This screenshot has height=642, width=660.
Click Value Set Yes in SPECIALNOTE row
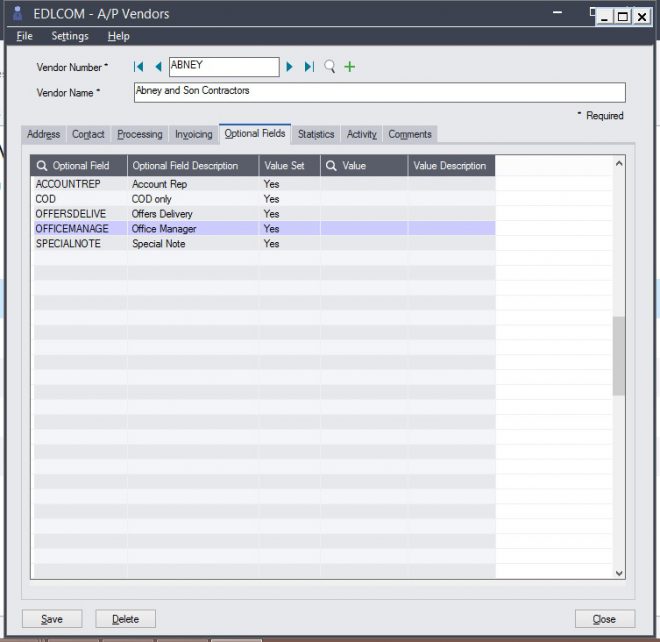[290, 244]
